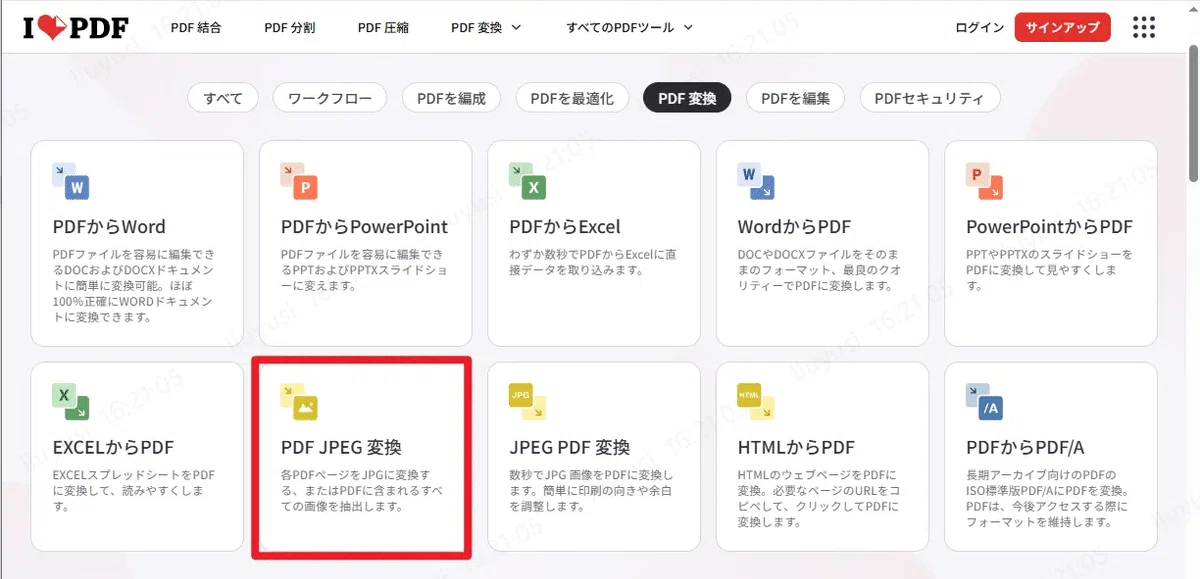Open the PDF JPEG 変換 card title
Image resolution: width=1200 pixels, height=579 pixels.
tap(341, 447)
